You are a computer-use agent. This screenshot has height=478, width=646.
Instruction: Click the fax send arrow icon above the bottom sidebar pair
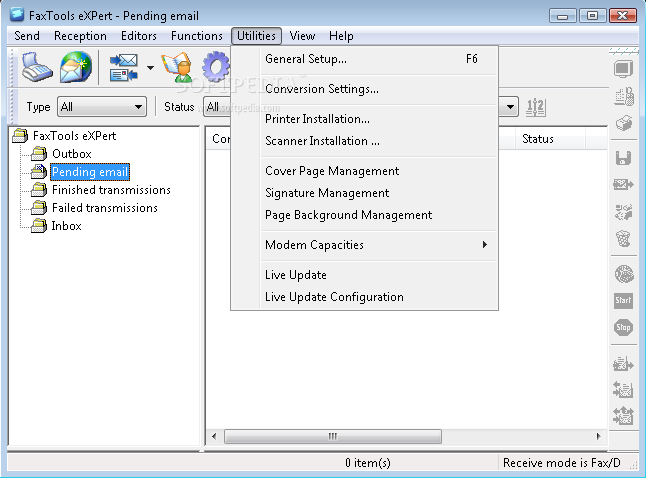click(623, 363)
